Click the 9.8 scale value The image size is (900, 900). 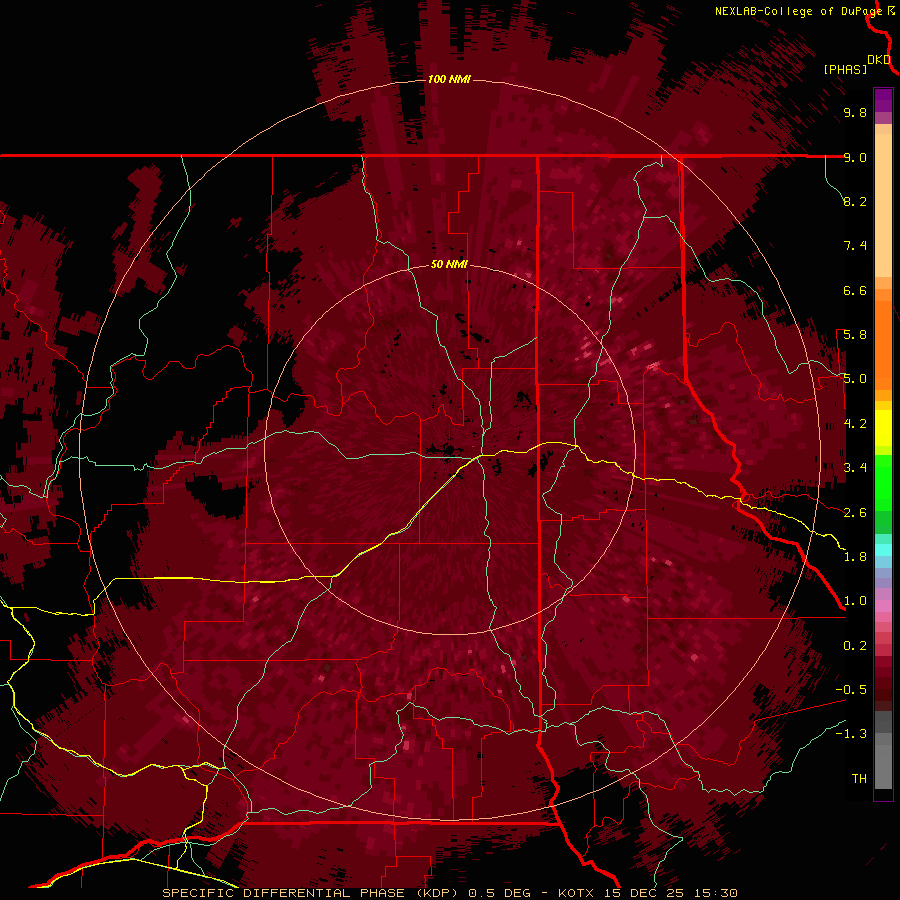click(855, 113)
